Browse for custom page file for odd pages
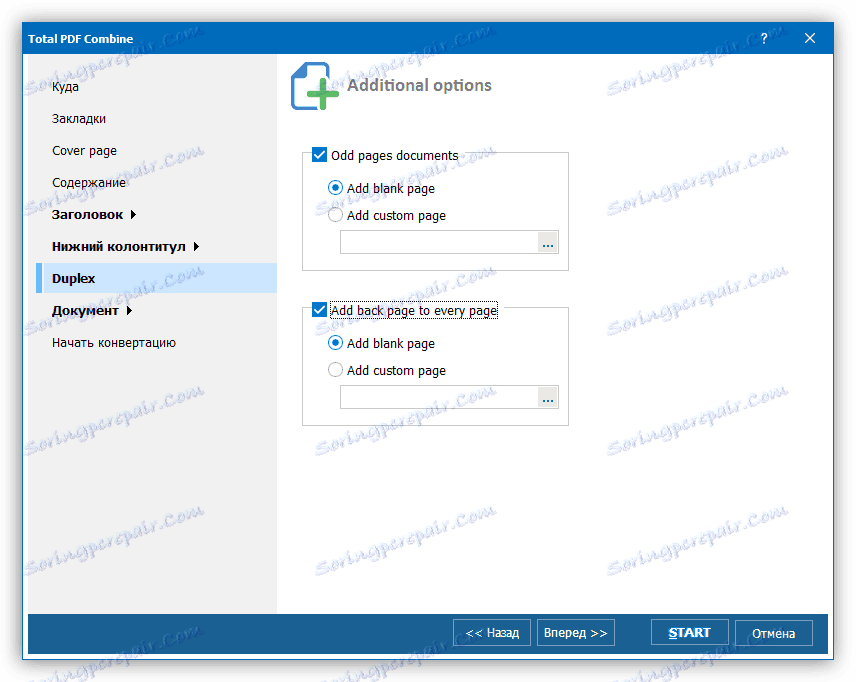 [x=548, y=242]
